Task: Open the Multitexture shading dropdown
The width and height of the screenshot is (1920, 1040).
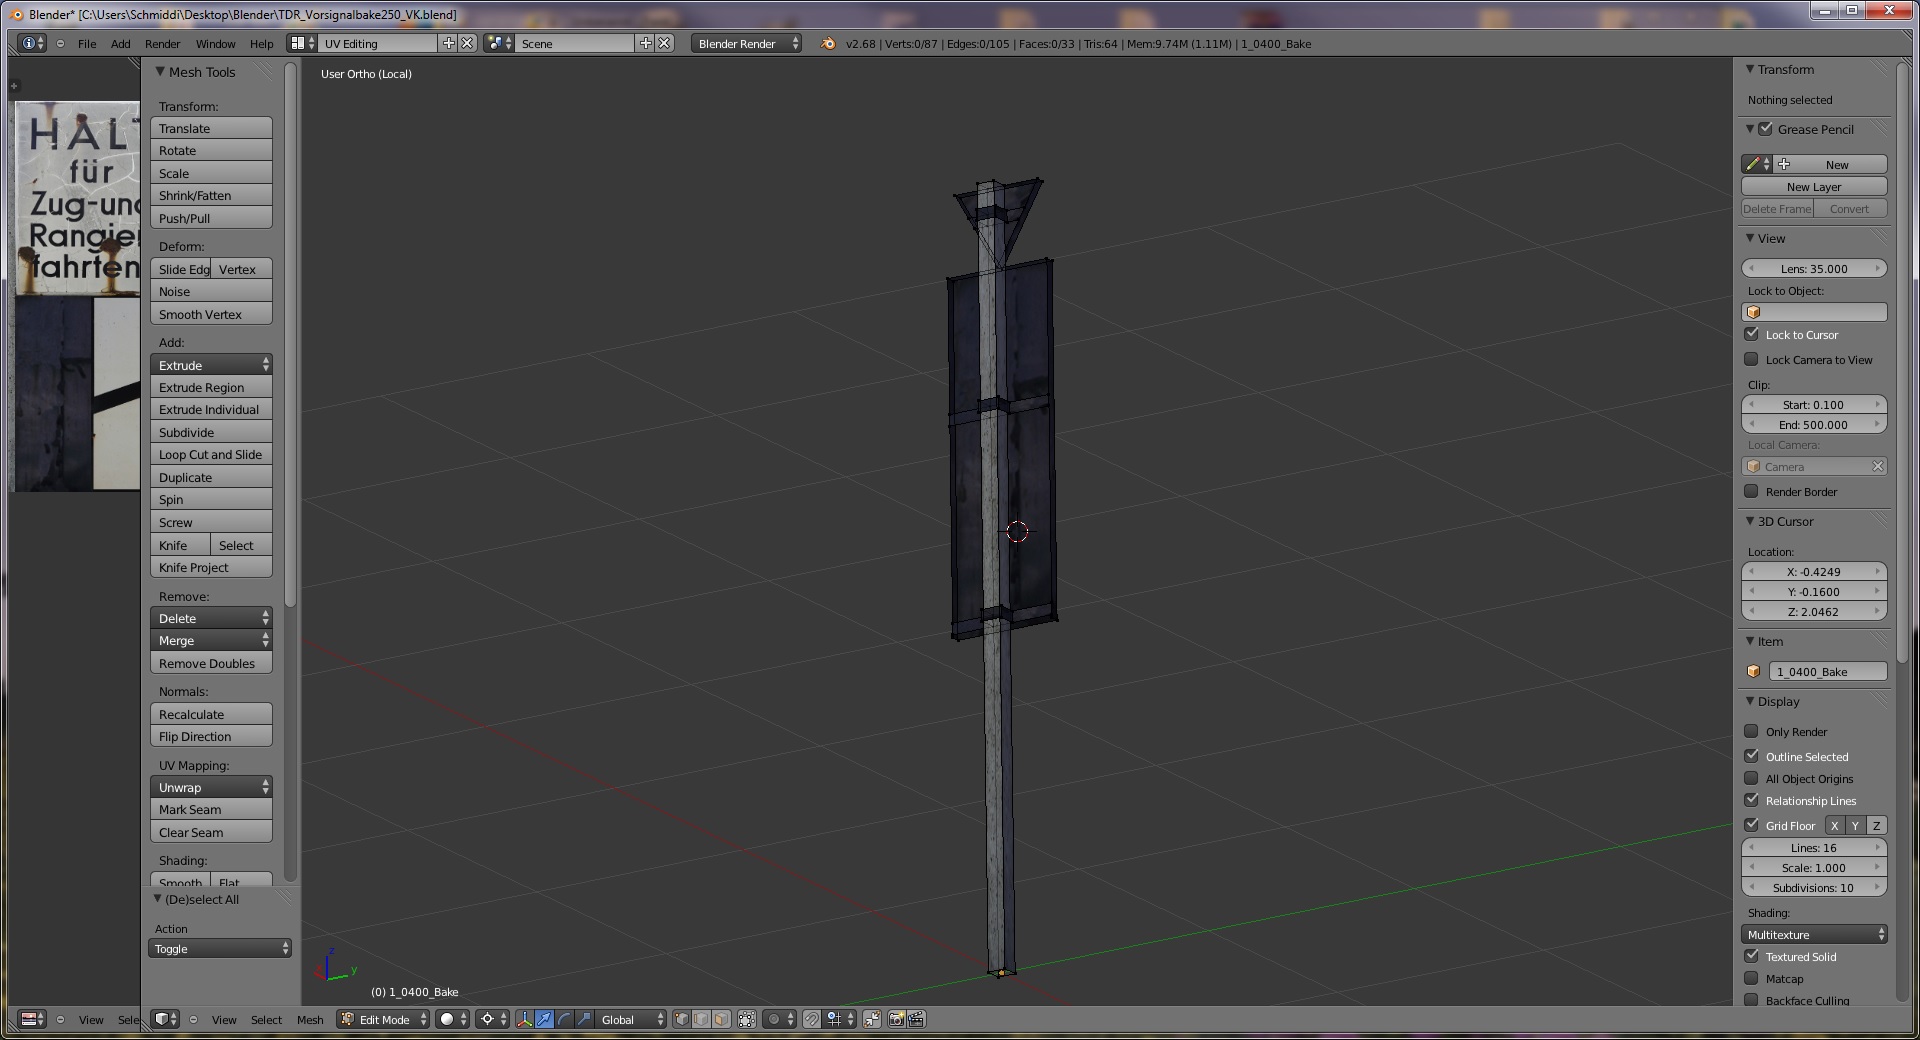Action: tap(1814, 934)
